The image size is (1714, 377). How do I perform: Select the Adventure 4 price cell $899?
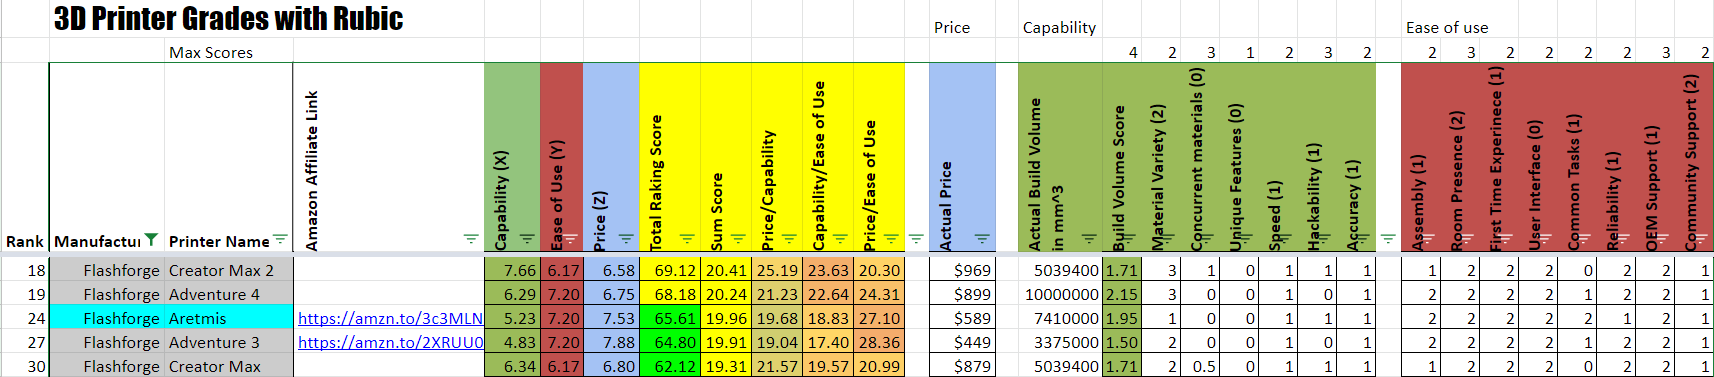(x=961, y=294)
